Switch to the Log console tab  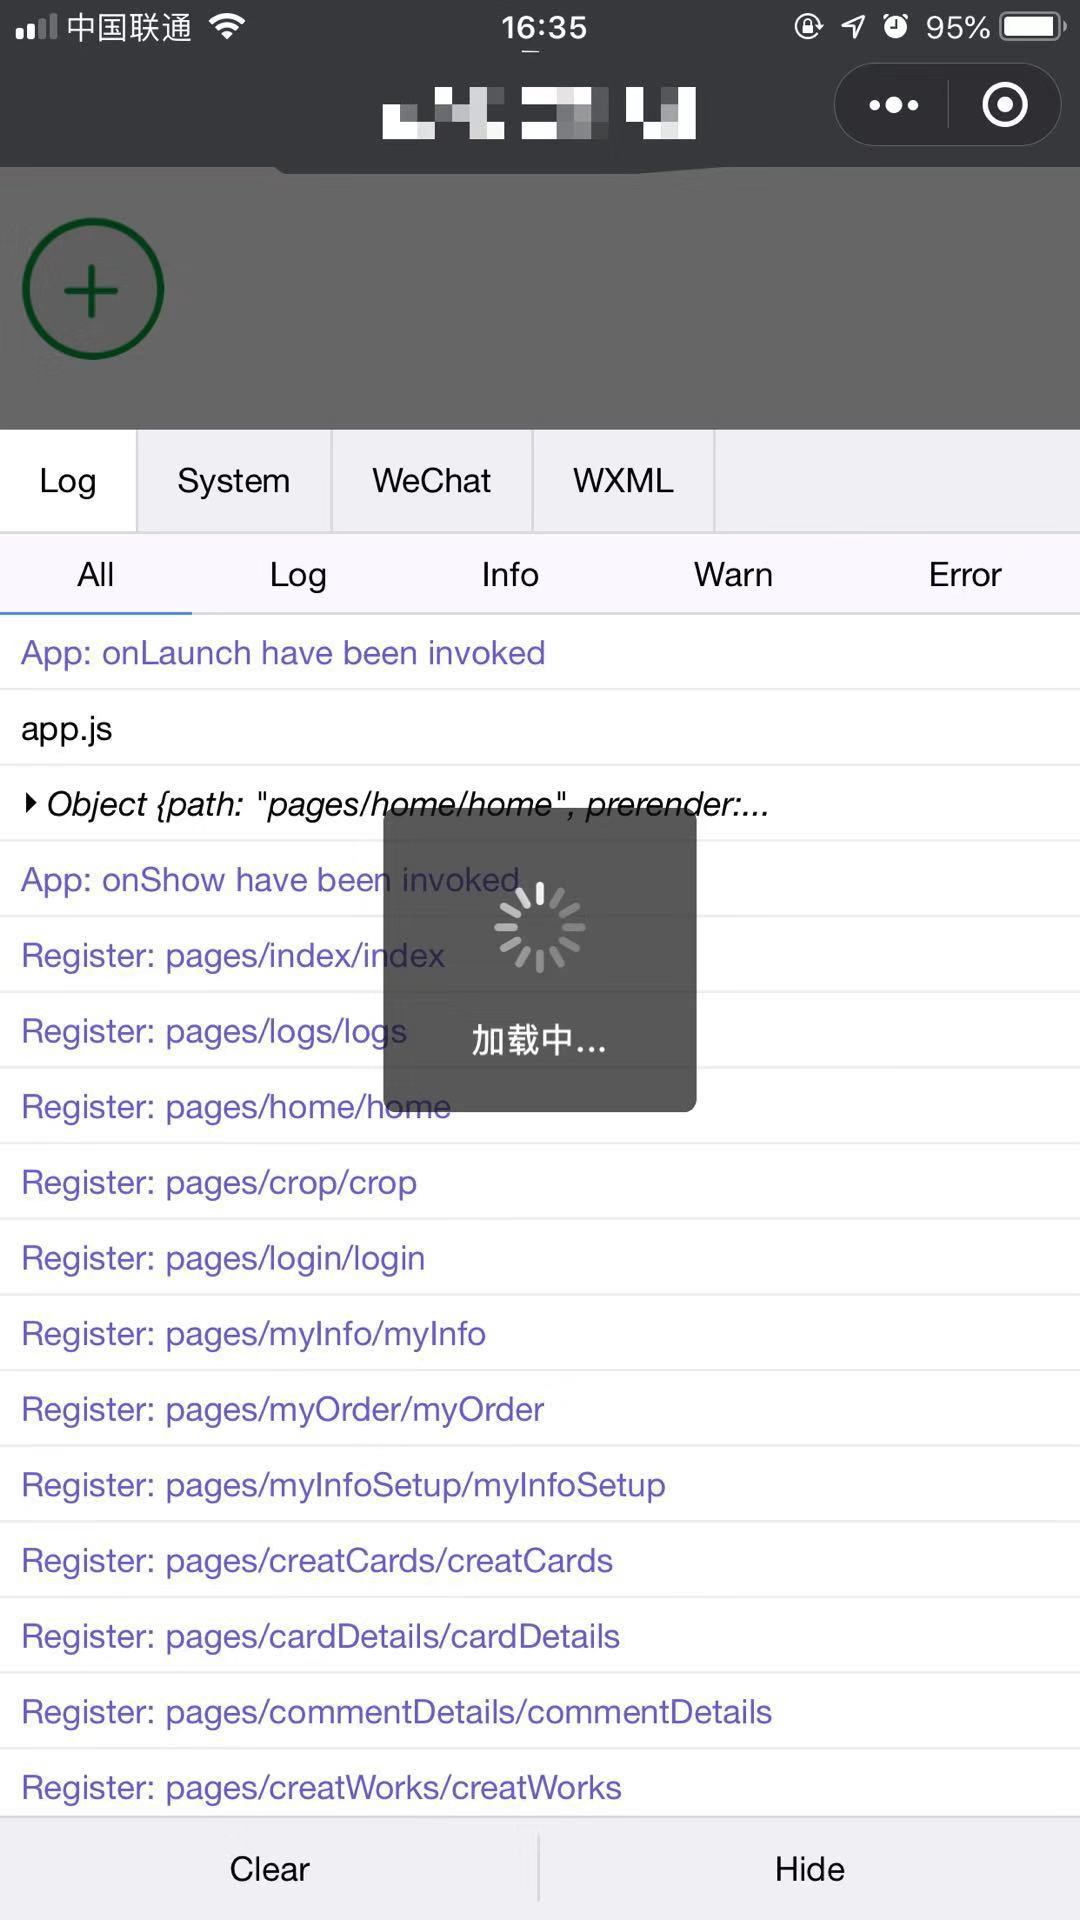[68, 481]
